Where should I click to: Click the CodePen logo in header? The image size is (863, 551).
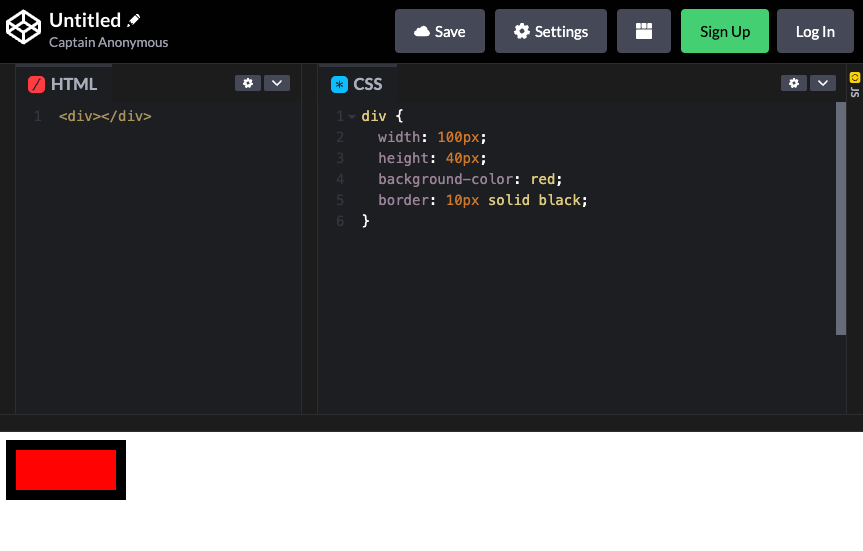[23, 27]
